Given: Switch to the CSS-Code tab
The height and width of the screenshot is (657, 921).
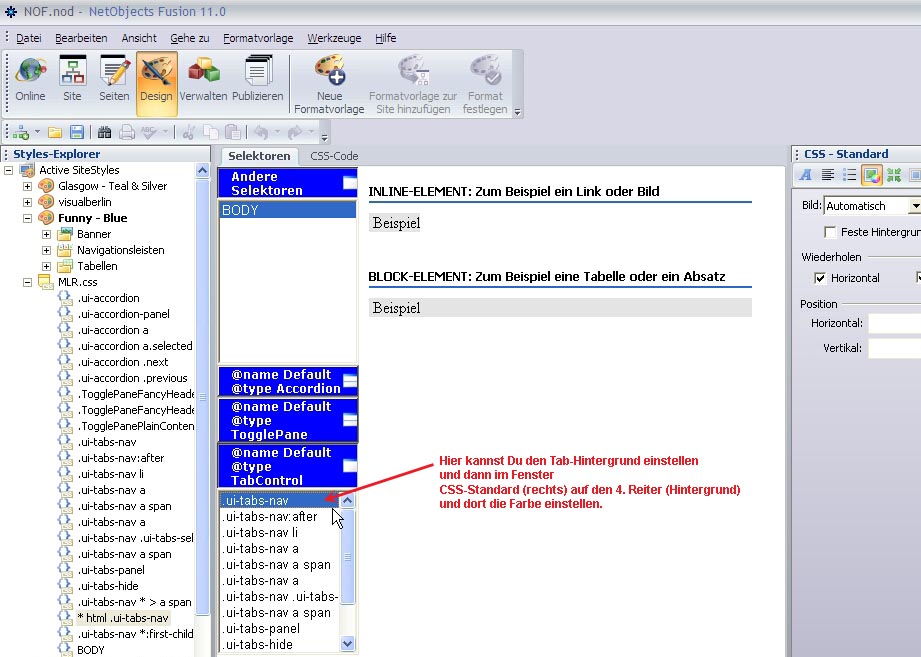Looking at the screenshot, I should point(334,156).
